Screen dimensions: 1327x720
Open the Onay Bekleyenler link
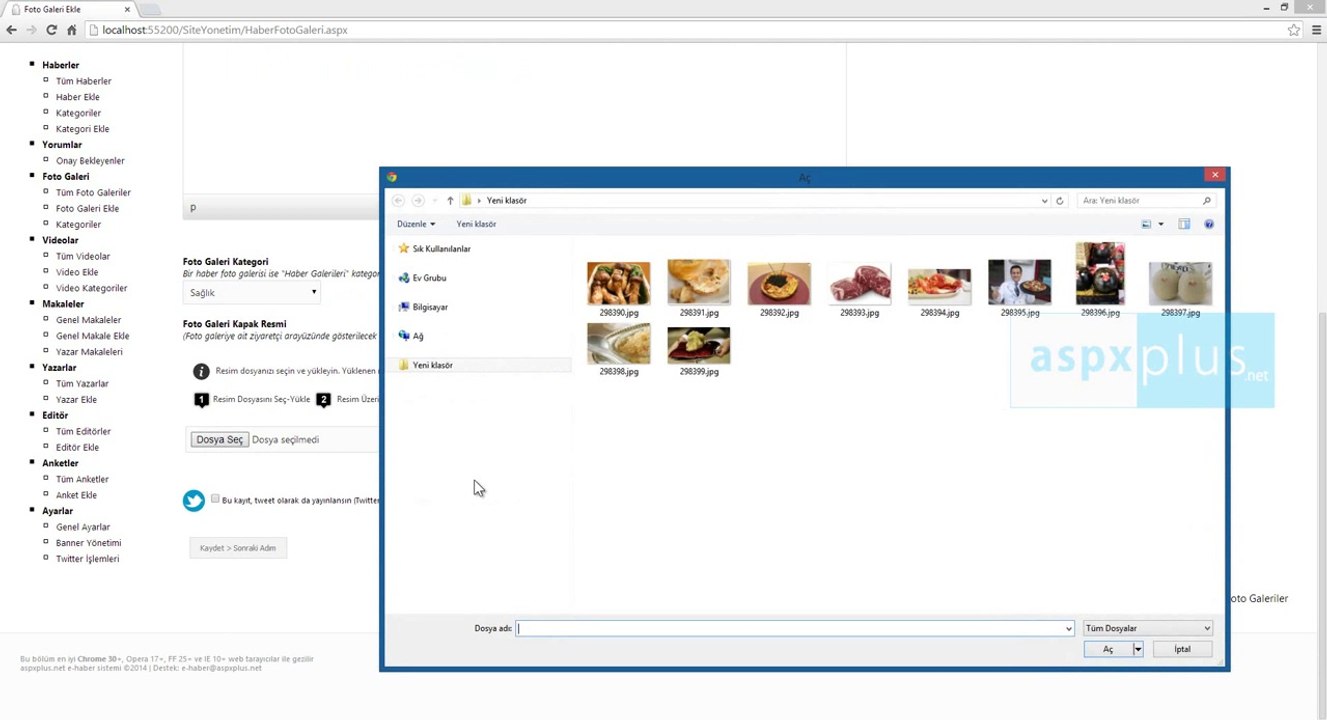point(90,161)
